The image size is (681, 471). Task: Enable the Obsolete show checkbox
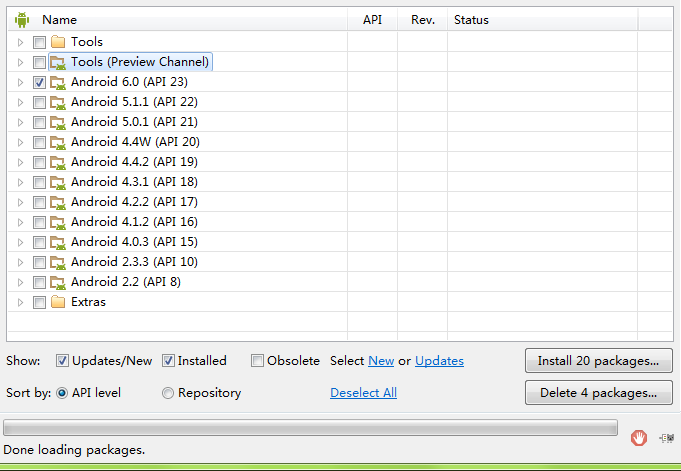[x=257, y=361]
